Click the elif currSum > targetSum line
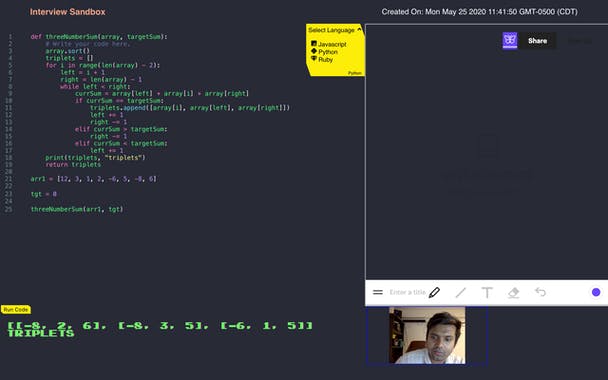608x380 pixels. pyautogui.click(x=121, y=129)
